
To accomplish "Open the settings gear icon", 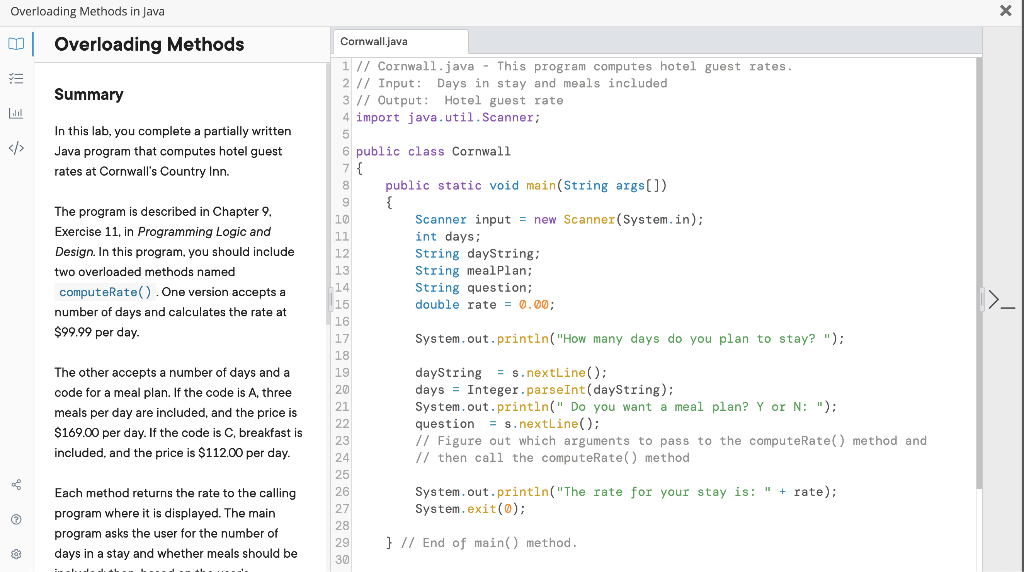I will tap(16, 554).
